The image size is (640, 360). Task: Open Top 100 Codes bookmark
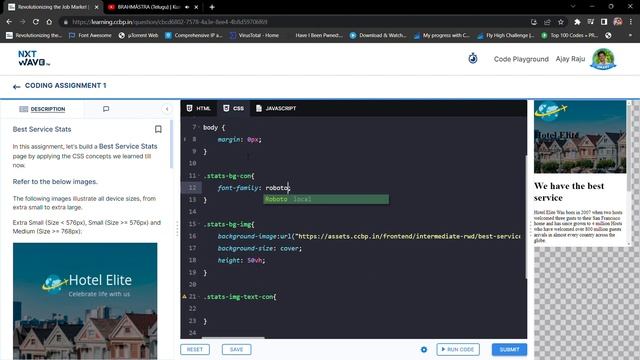569,36
